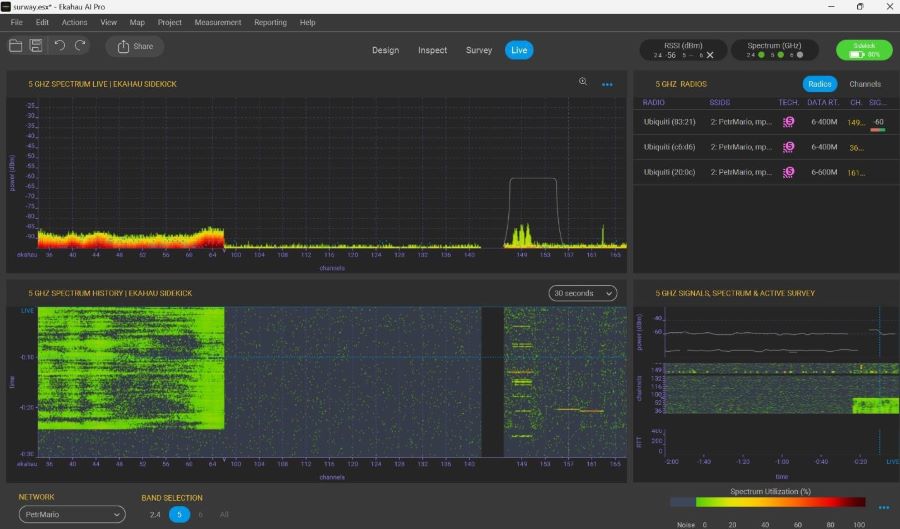900x529 pixels.
Task: Share the project via Share button
Action: (135, 46)
